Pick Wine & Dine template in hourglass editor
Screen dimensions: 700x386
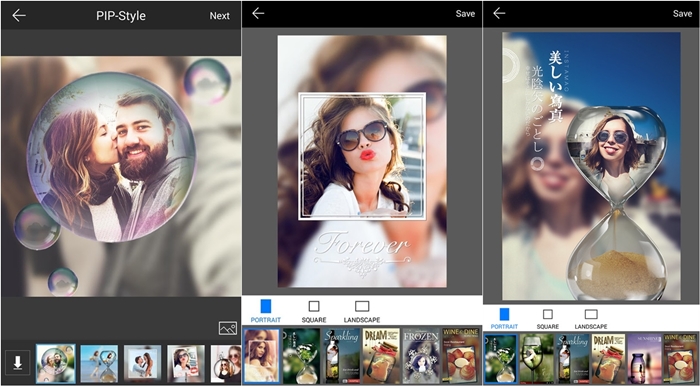point(680,358)
